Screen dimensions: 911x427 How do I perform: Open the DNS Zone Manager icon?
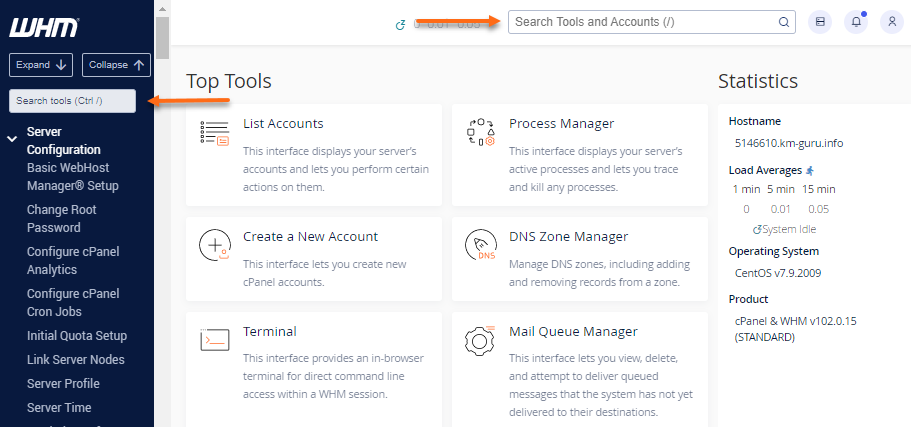click(x=481, y=246)
